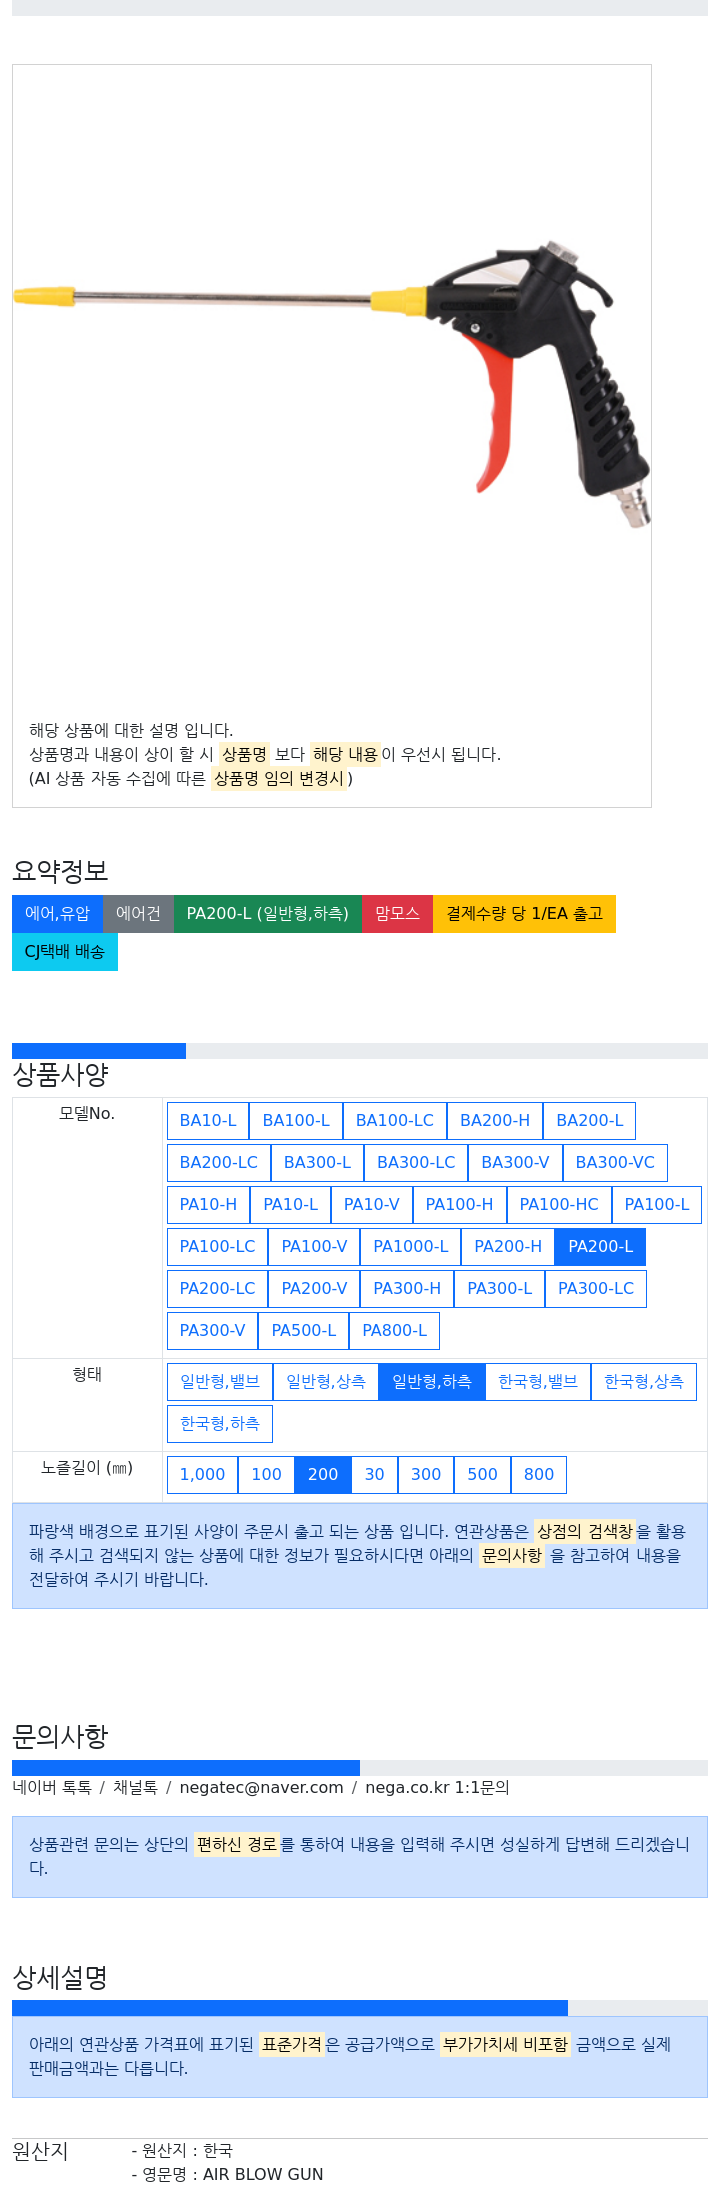Set nozzle length to 500
Screen dimensions: 720x2187
482,1475
